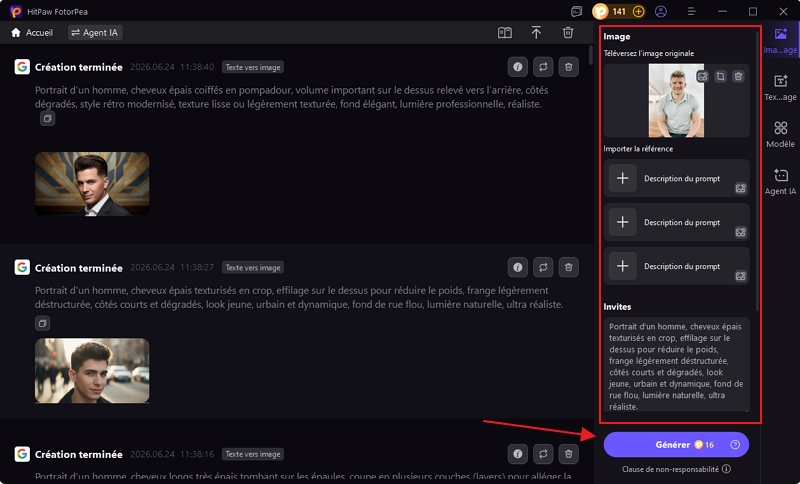Select the Image to image sidebar tab
The height and width of the screenshot is (484, 800).
pos(780,41)
